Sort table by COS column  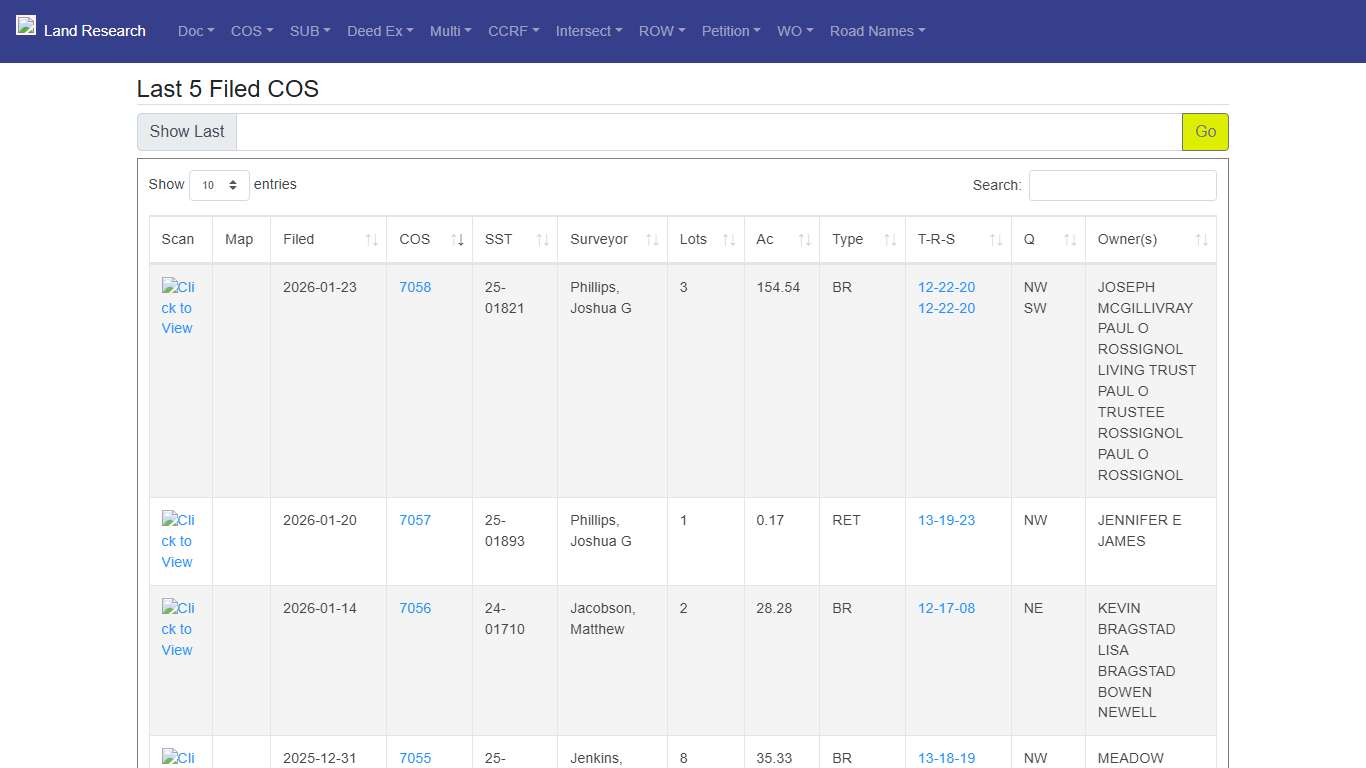point(428,240)
